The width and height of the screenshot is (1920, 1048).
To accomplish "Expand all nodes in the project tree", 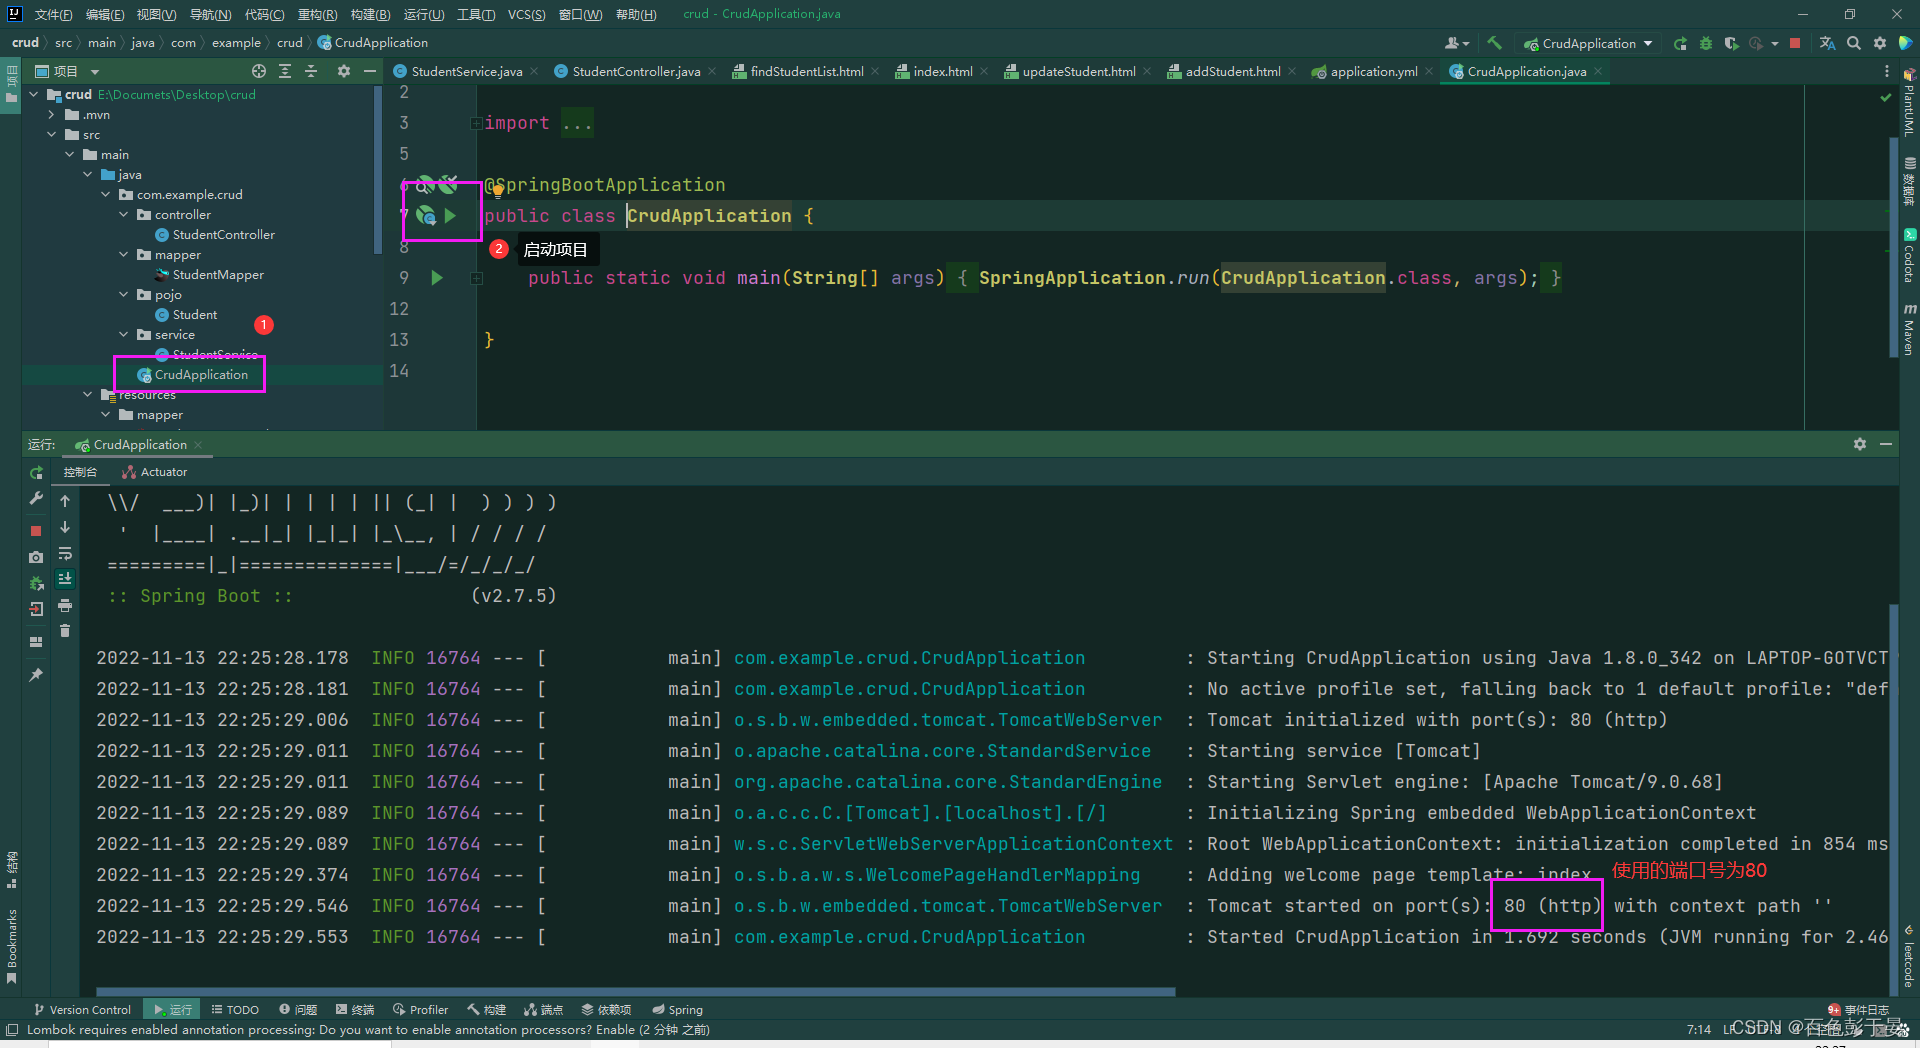I will pos(285,71).
